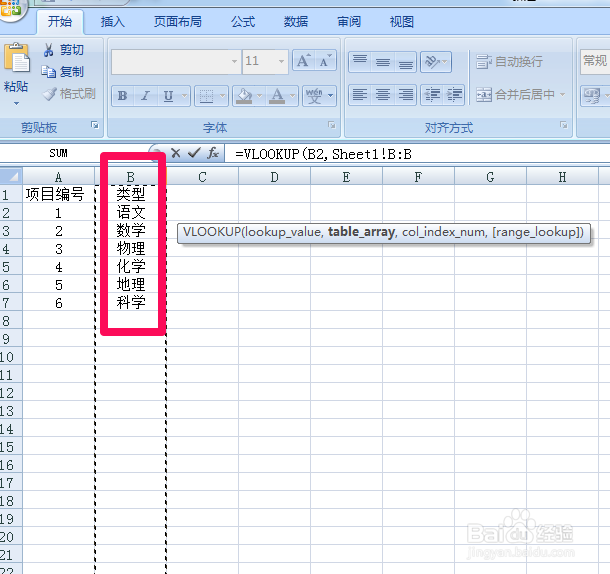The height and width of the screenshot is (574, 610).
Task: Open fill color dropdown arrow
Action: click(260, 95)
